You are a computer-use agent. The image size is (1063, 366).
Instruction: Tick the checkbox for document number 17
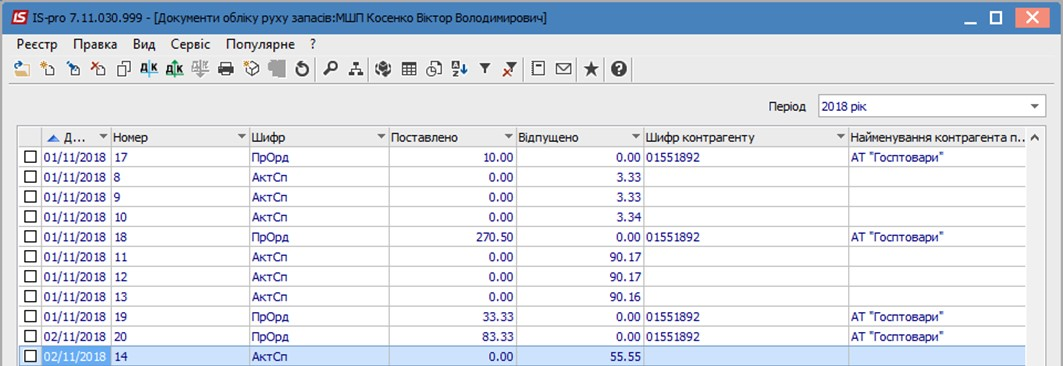[x=31, y=157]
